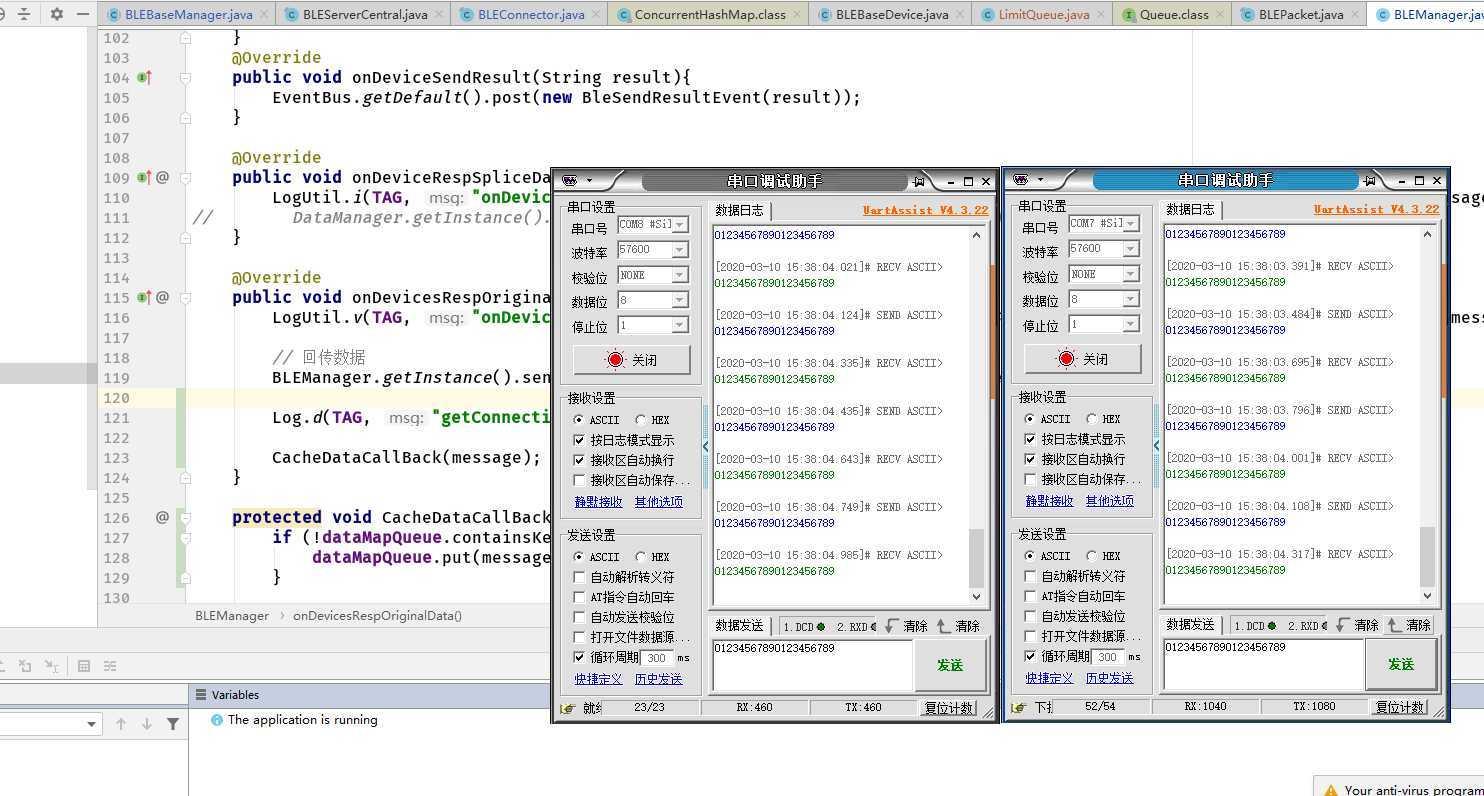Select HEX send mode in right serial window
The image size is (1484, 796).
1104,556
